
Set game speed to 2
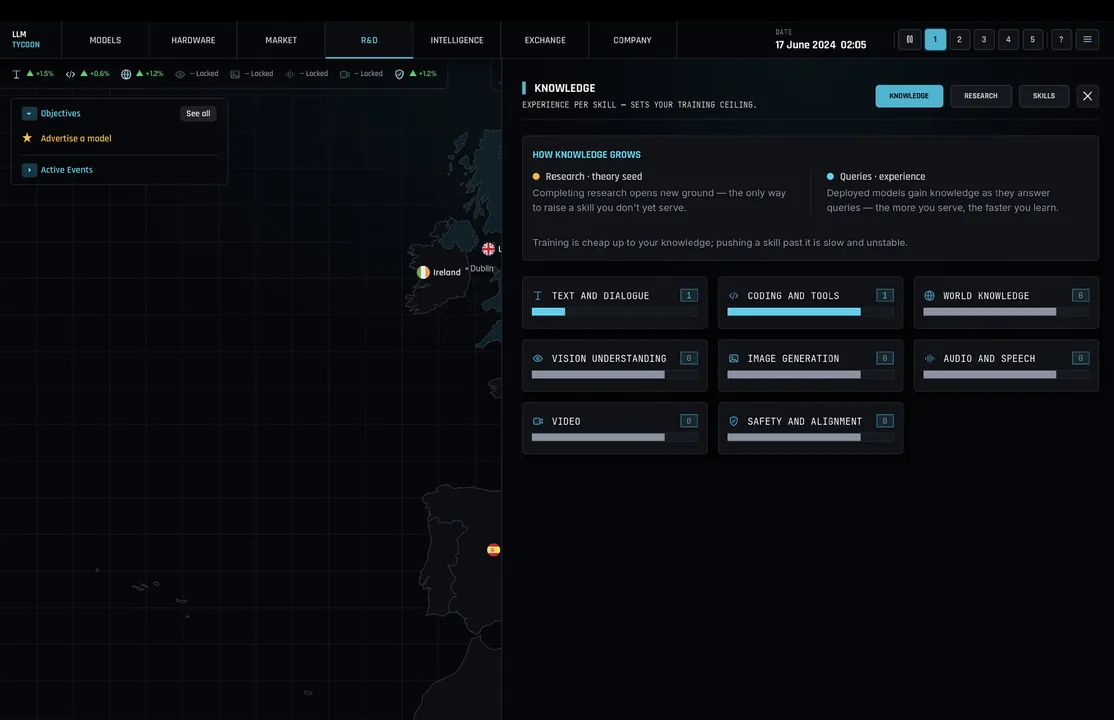(959, 40)
